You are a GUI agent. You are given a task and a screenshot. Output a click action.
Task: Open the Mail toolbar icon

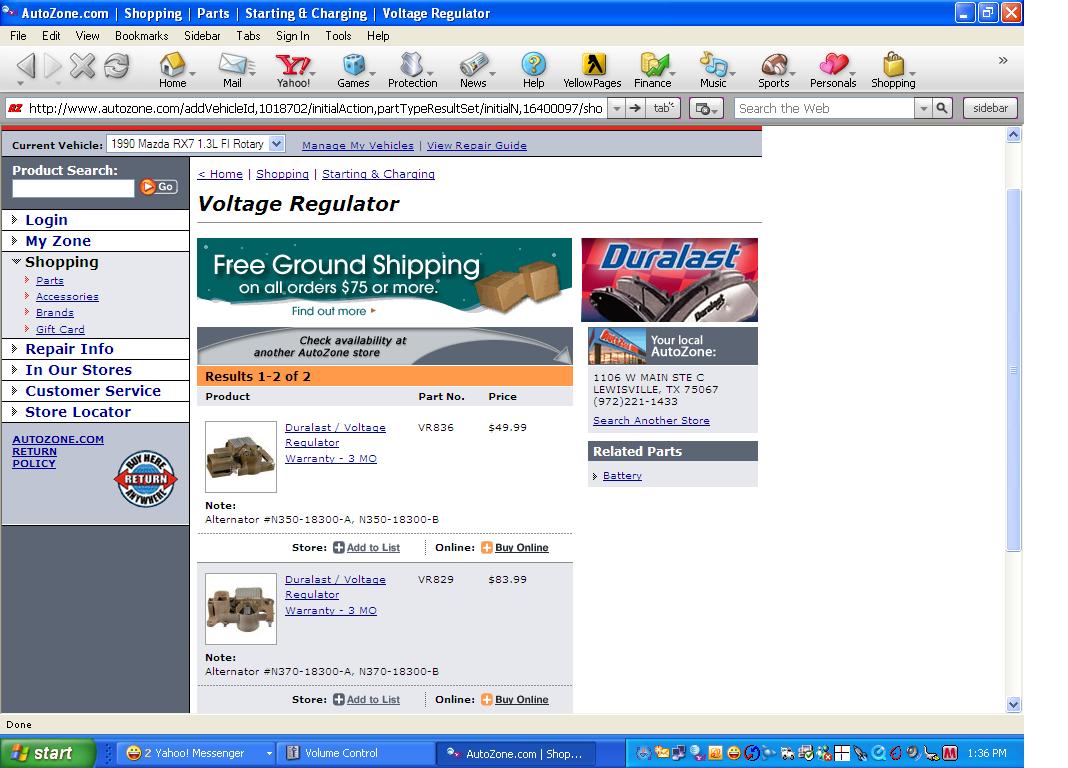[231, 67]
